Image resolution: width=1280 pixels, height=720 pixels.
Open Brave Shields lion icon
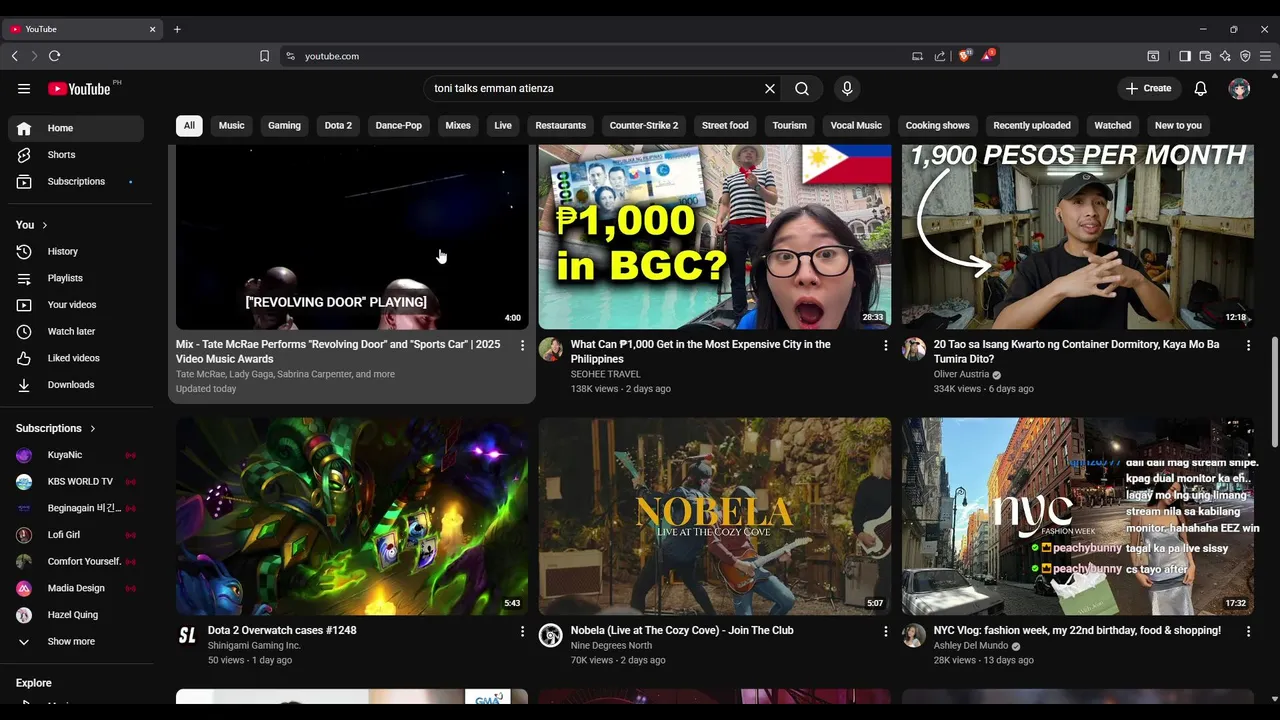point(965,56)
